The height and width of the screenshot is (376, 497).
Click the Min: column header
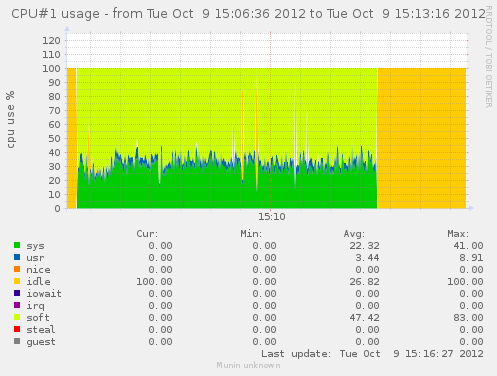tap(251, 234)
